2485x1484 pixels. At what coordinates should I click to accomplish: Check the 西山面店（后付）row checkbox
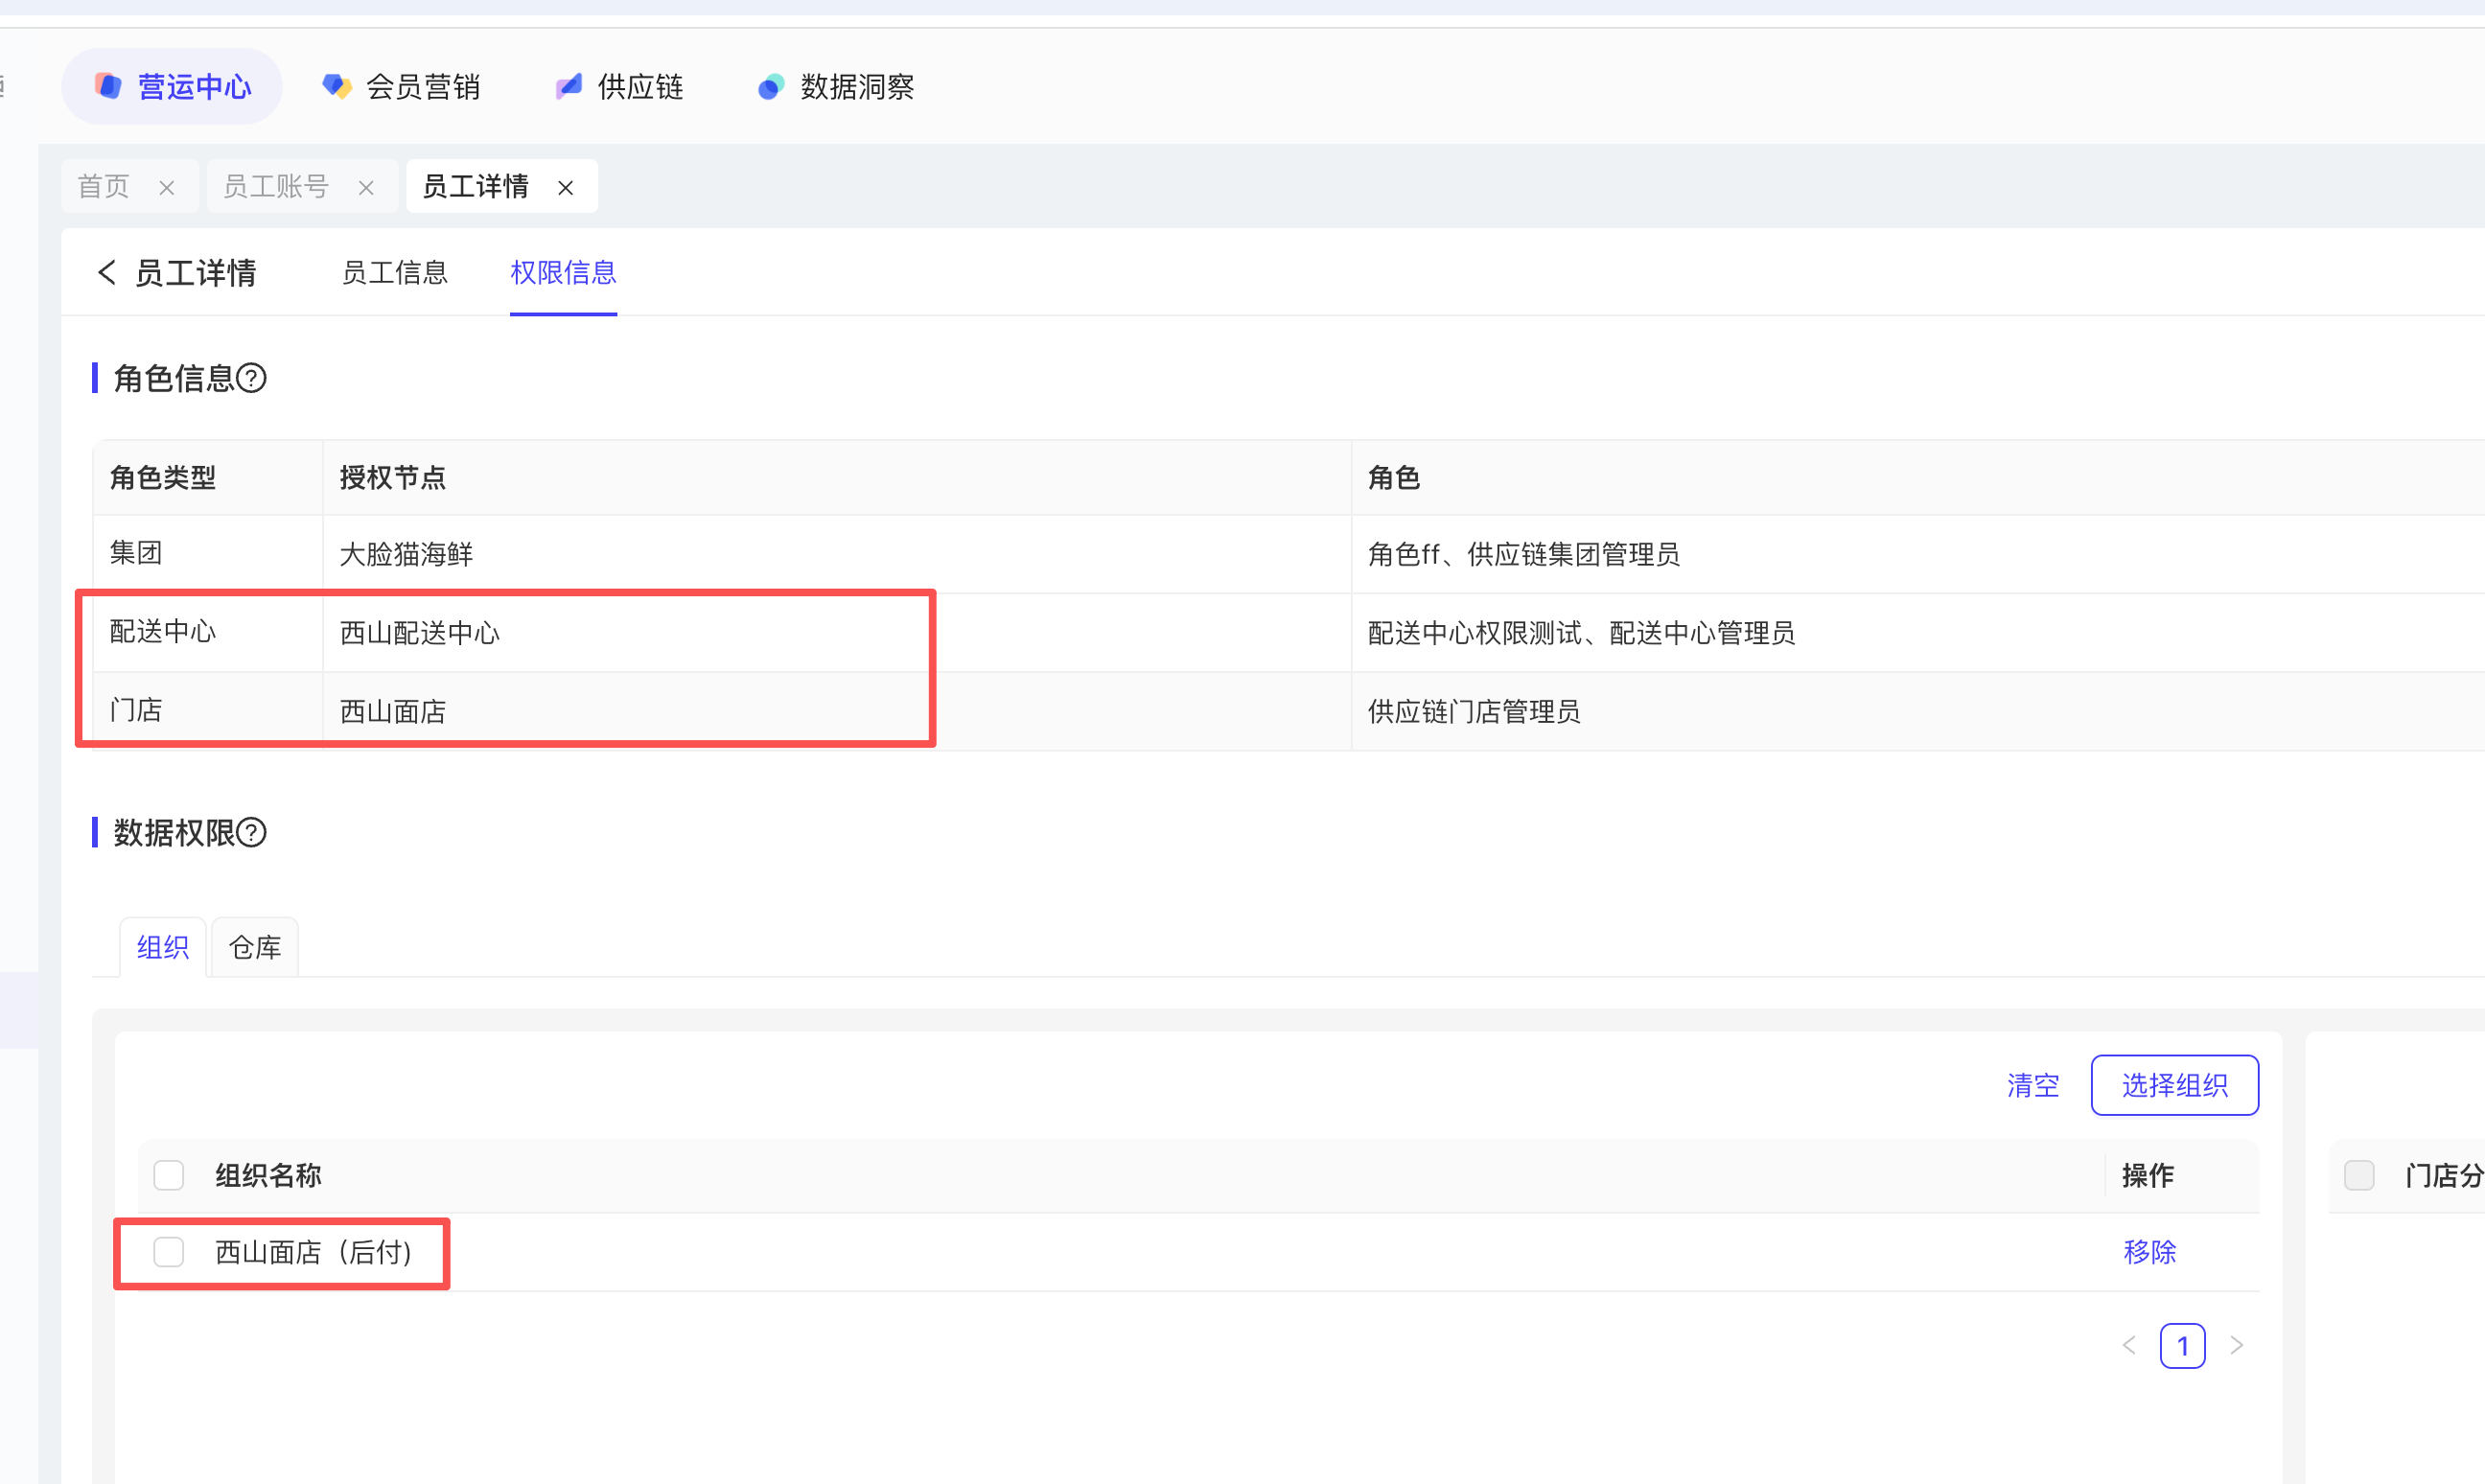click(x=168, y=1251)
